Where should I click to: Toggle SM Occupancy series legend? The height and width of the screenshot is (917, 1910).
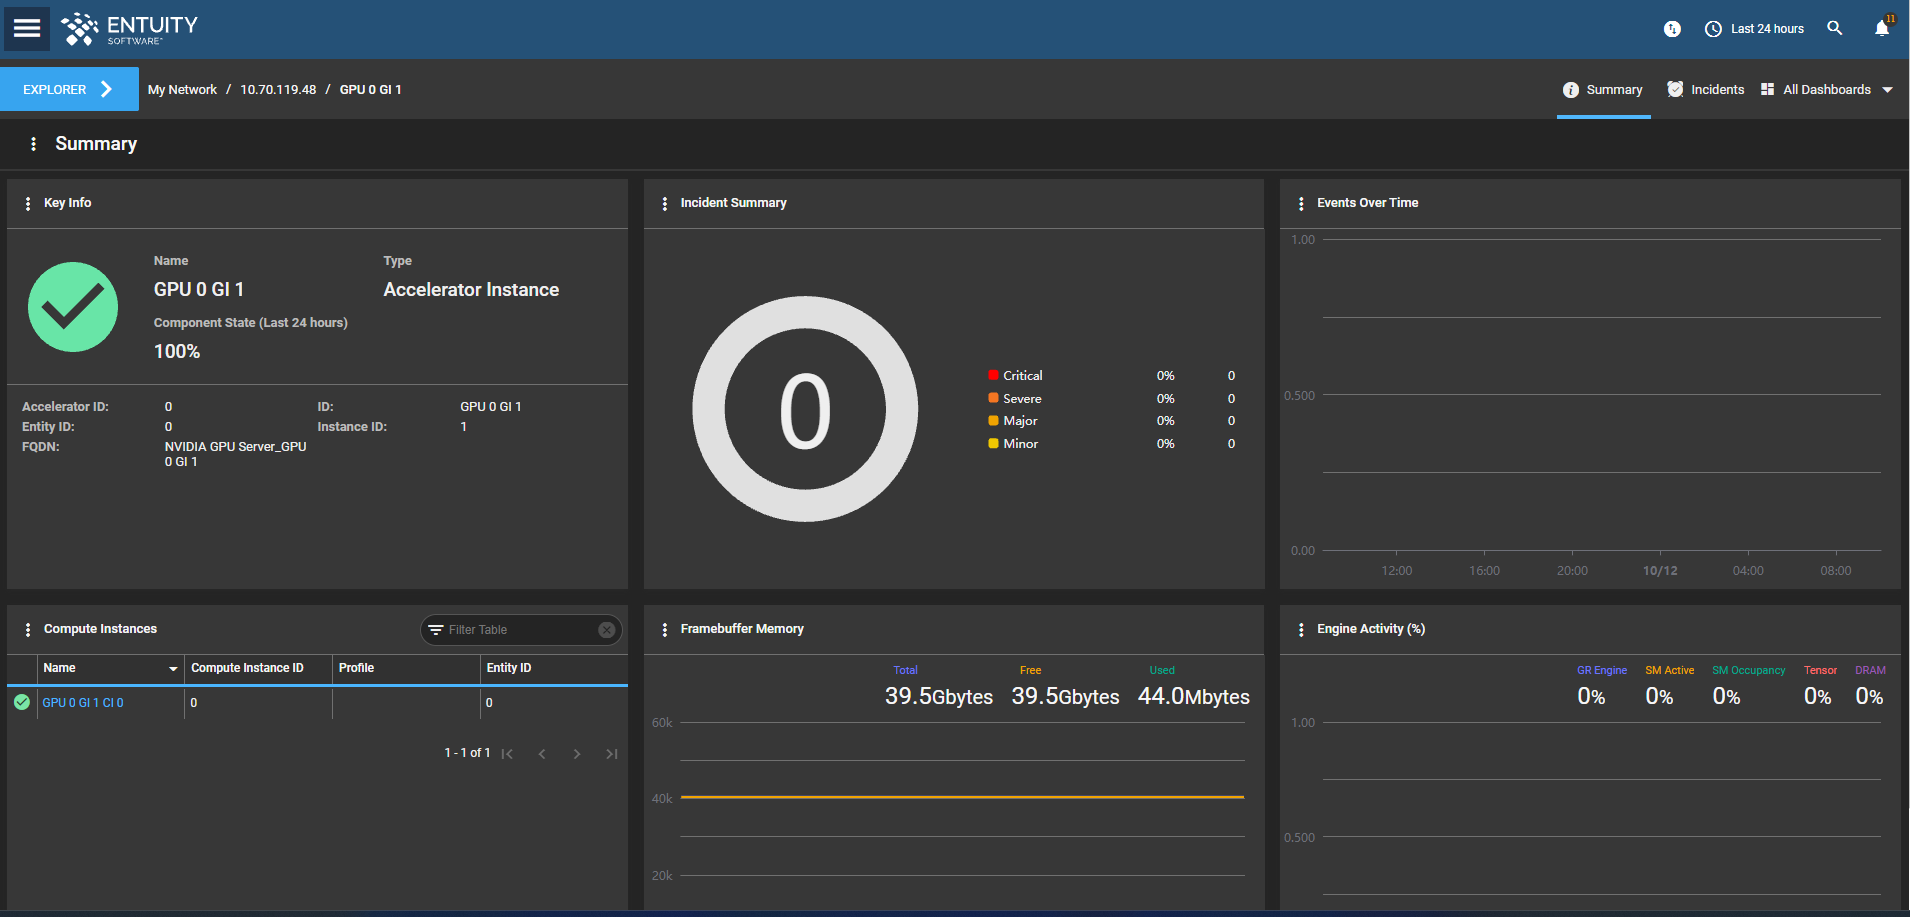[1749, 670]
